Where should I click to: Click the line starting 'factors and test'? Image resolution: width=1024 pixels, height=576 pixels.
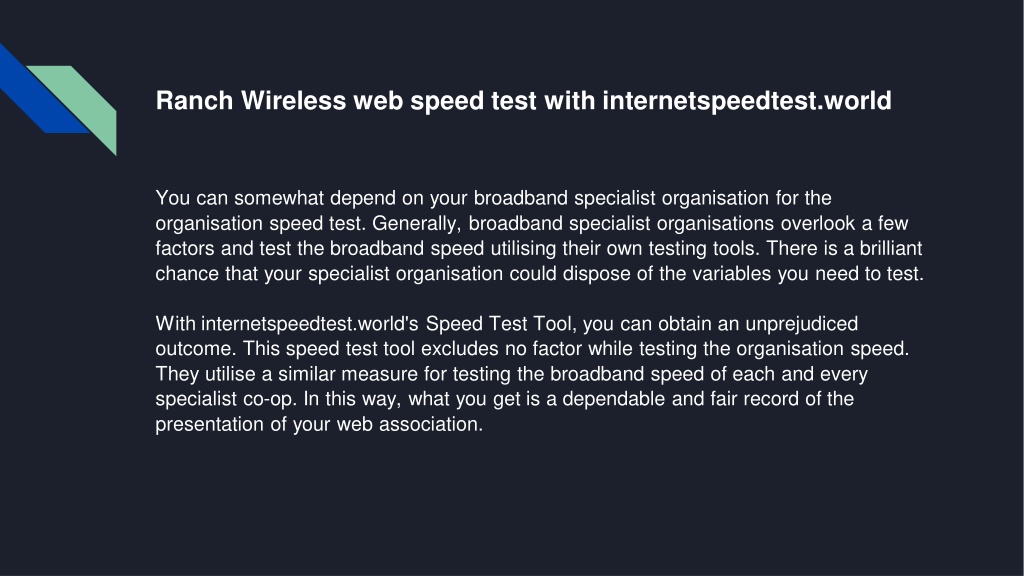pos(539,248)
